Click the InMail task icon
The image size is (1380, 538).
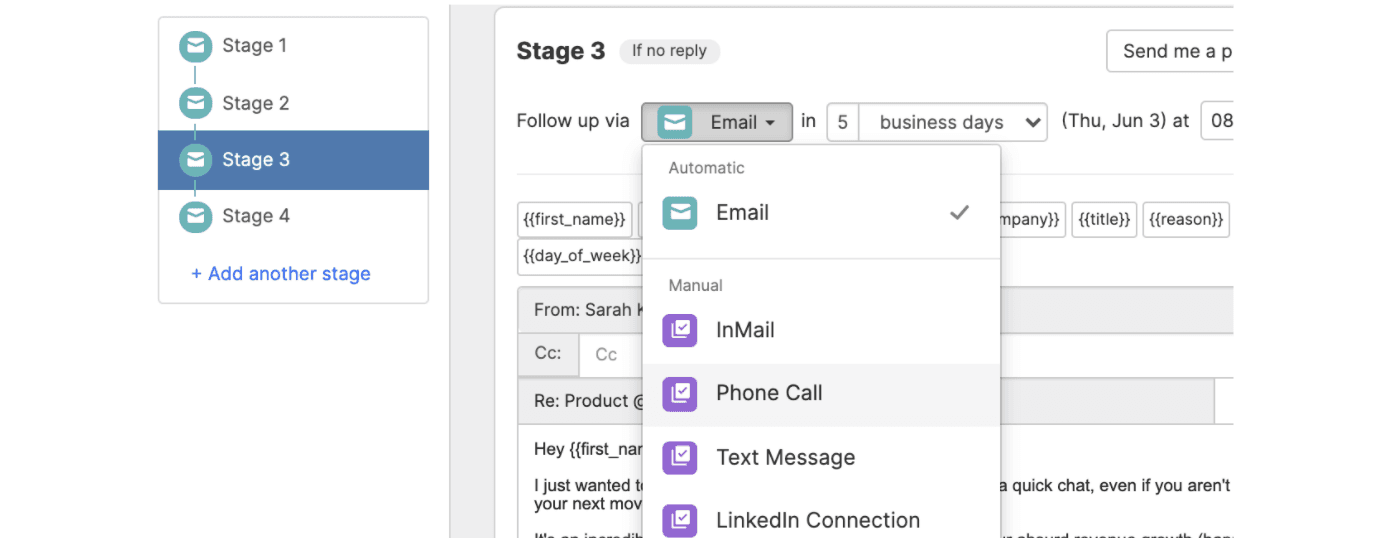(x=679, y=331)
